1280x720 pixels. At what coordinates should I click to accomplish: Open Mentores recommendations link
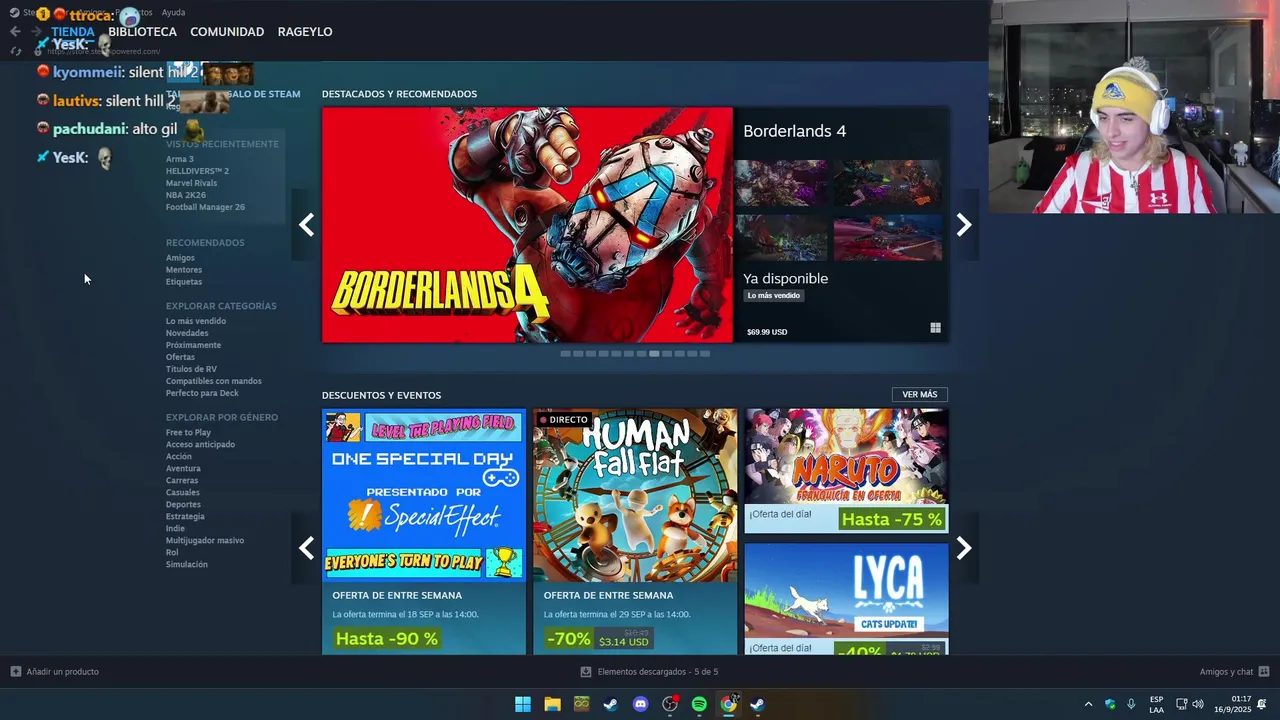[184, 270]
